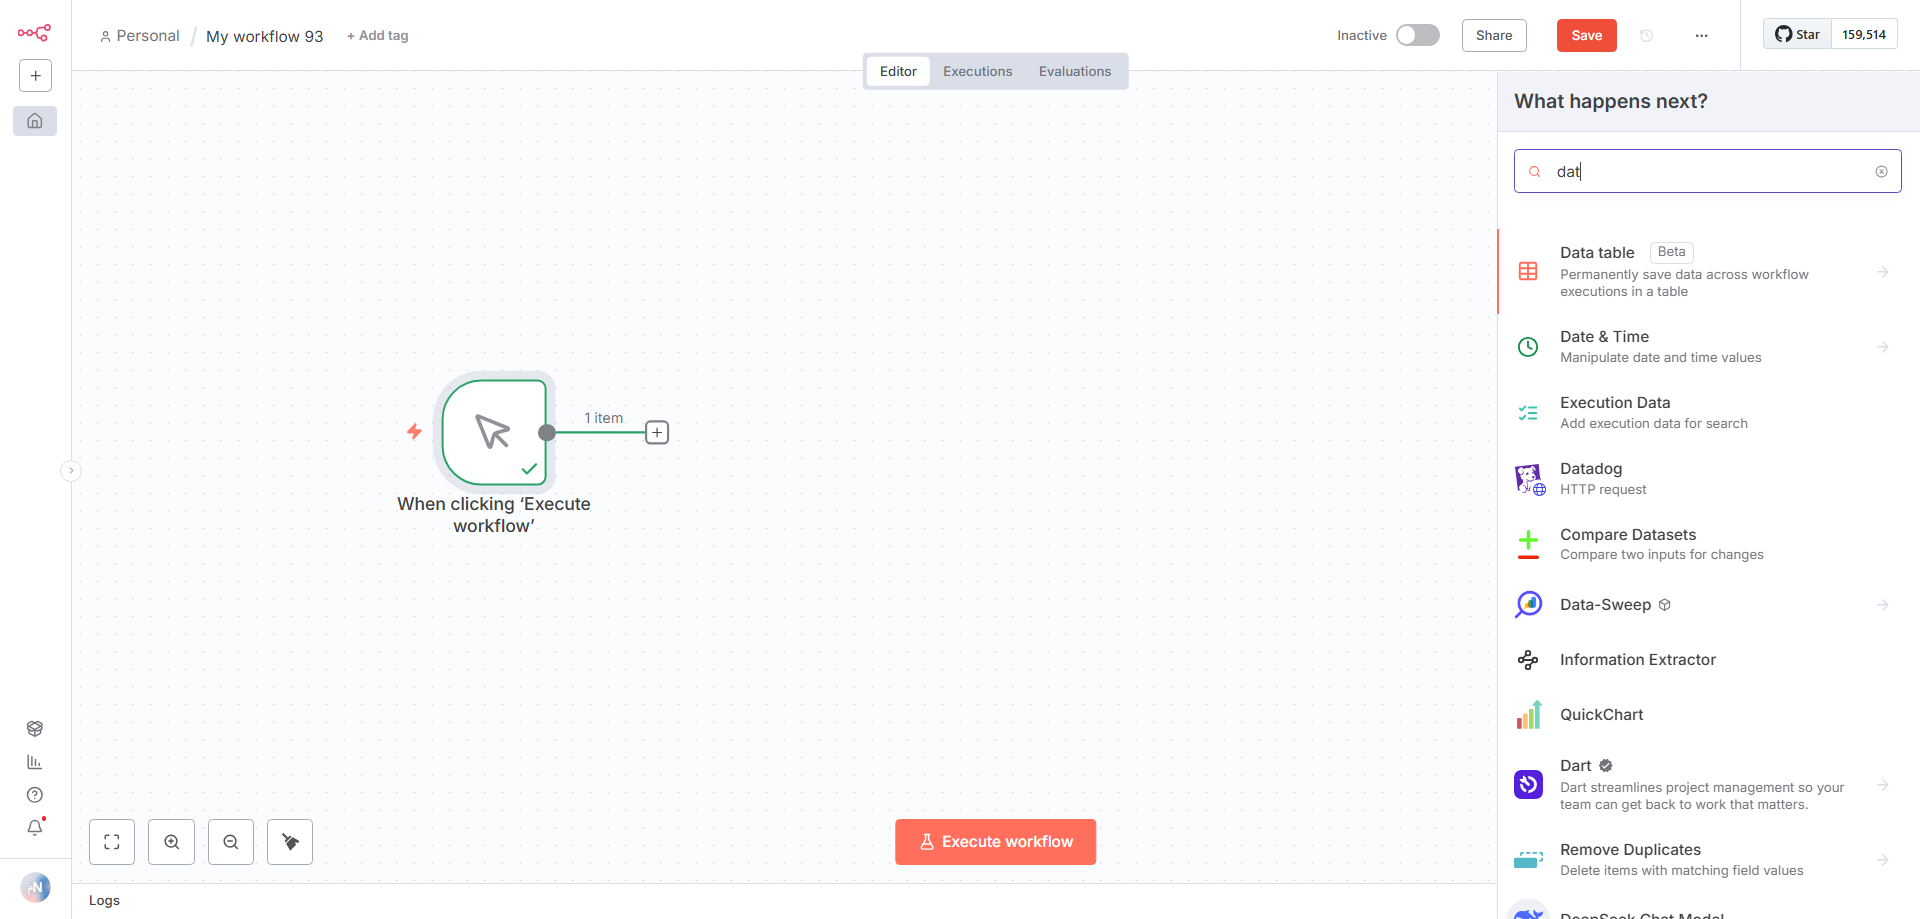Click the plus connector after trigger node
The height and width of the screenshot is (919, 1920).
coord(657,433)
